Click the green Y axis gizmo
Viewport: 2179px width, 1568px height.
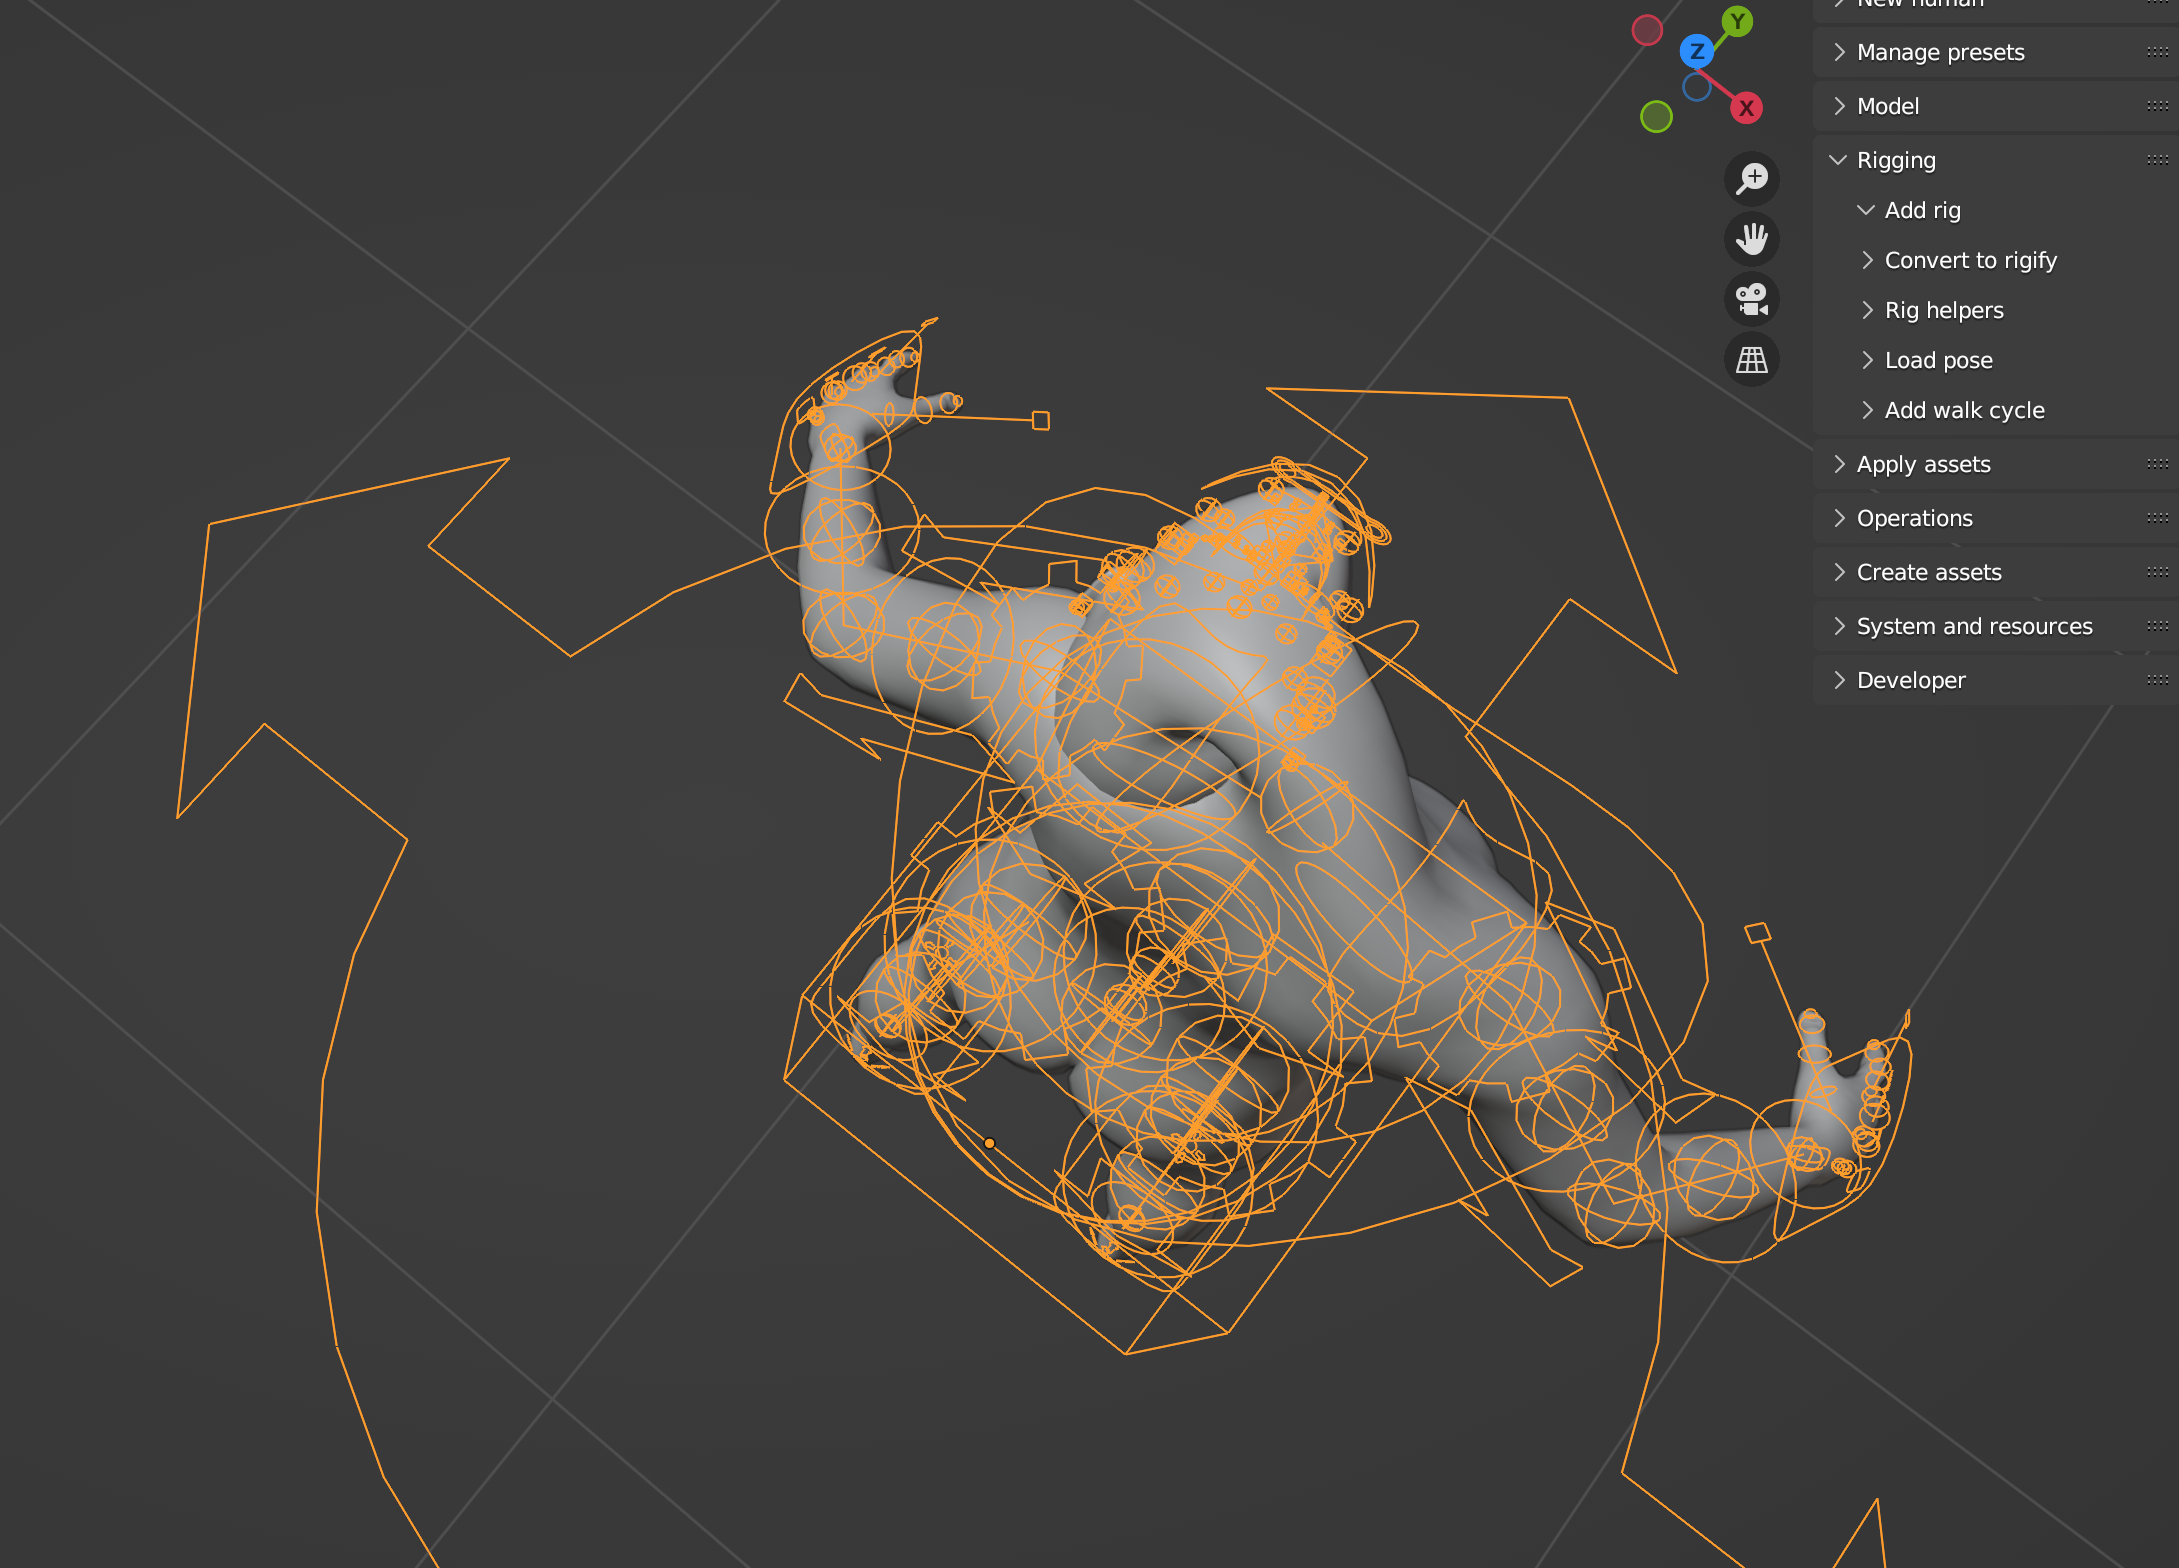click(x=1737, y=21)
